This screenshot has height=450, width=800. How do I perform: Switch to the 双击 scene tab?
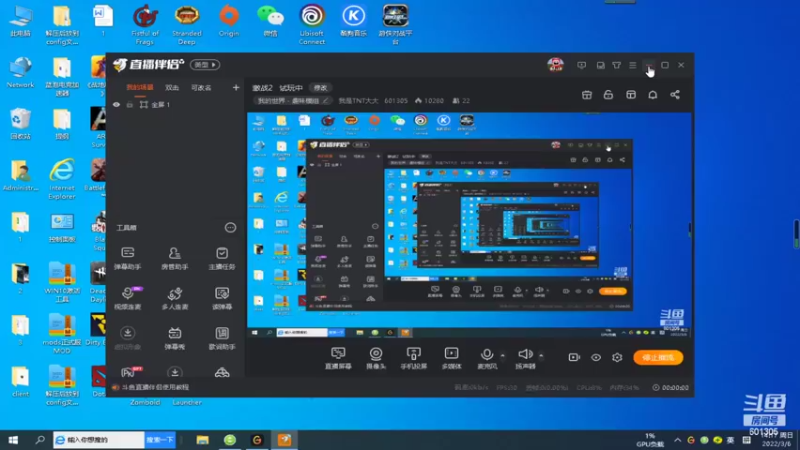(172, 88)
